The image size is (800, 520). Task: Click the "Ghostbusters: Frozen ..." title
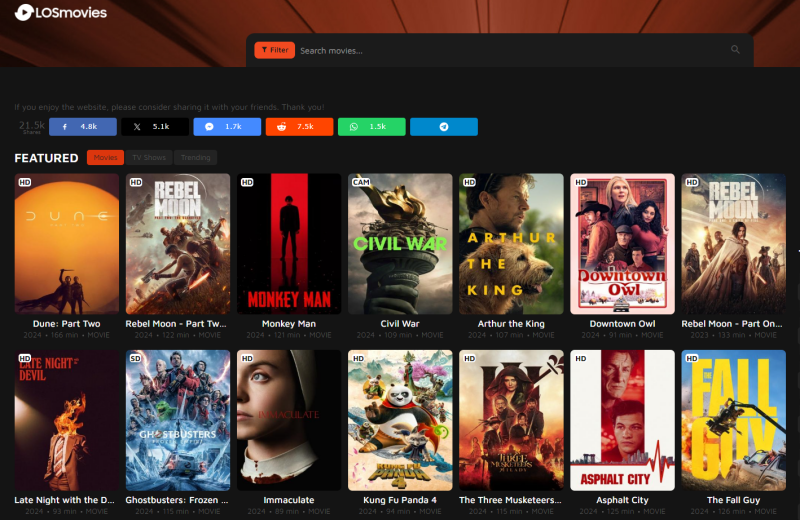point(177,500)
